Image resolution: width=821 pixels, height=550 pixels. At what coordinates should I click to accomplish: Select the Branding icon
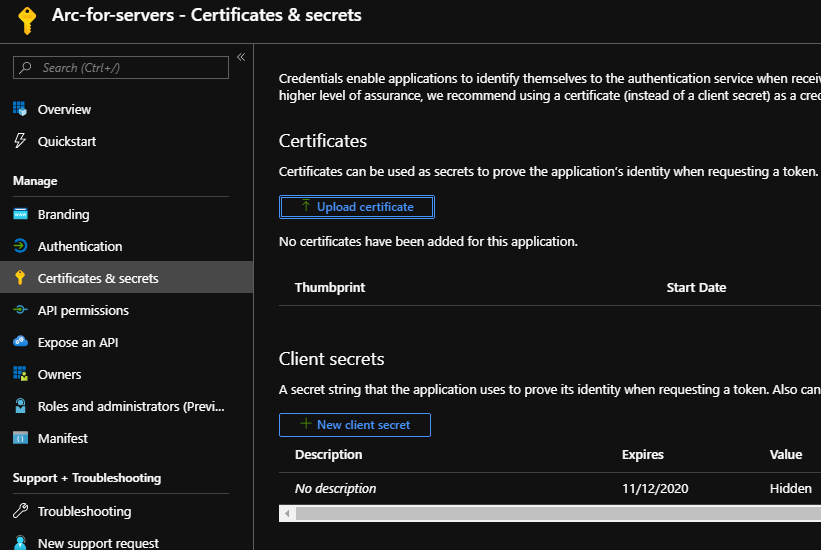tap(20, 214)
